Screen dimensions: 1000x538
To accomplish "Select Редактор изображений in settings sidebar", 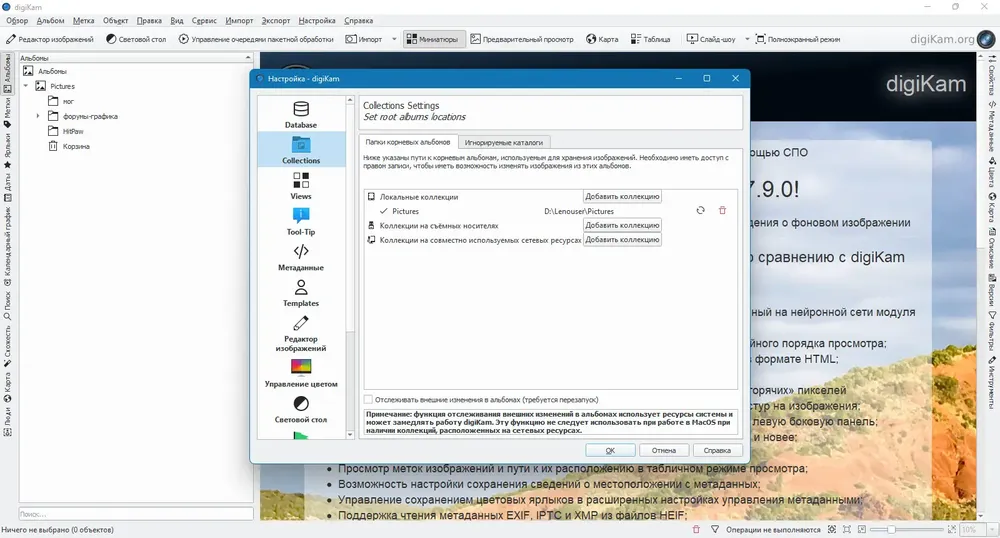I will coord(300,331).
